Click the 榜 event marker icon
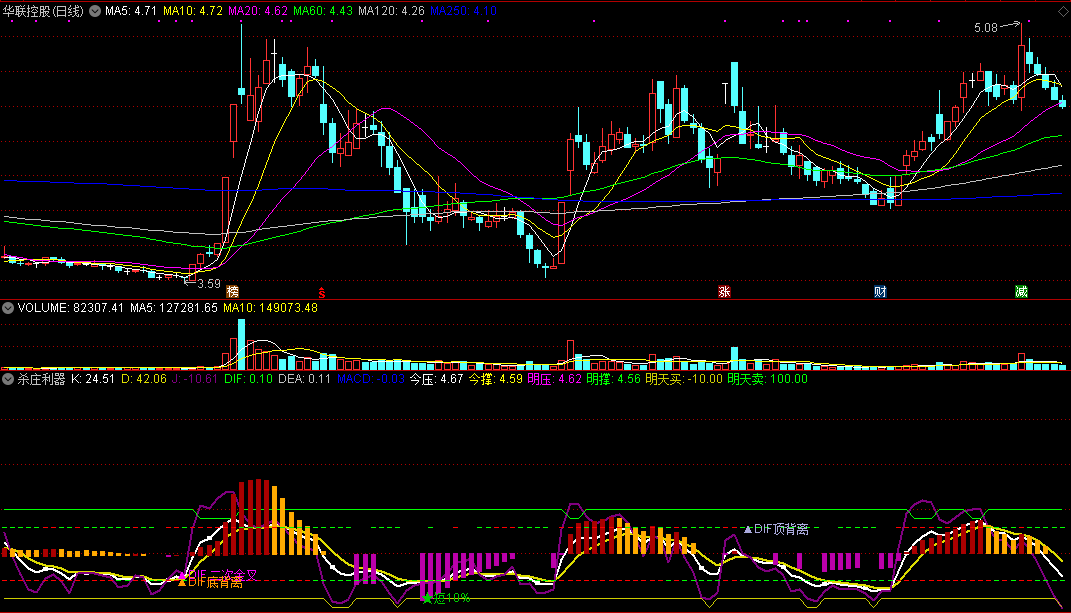This screenshot has width=1071, height=613. [x=233, y=292]
